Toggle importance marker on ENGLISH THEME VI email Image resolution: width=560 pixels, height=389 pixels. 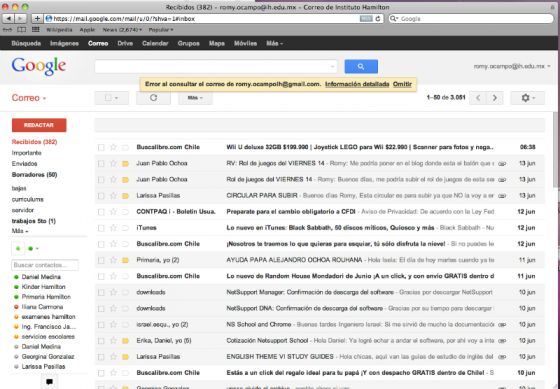click(125, 357)
